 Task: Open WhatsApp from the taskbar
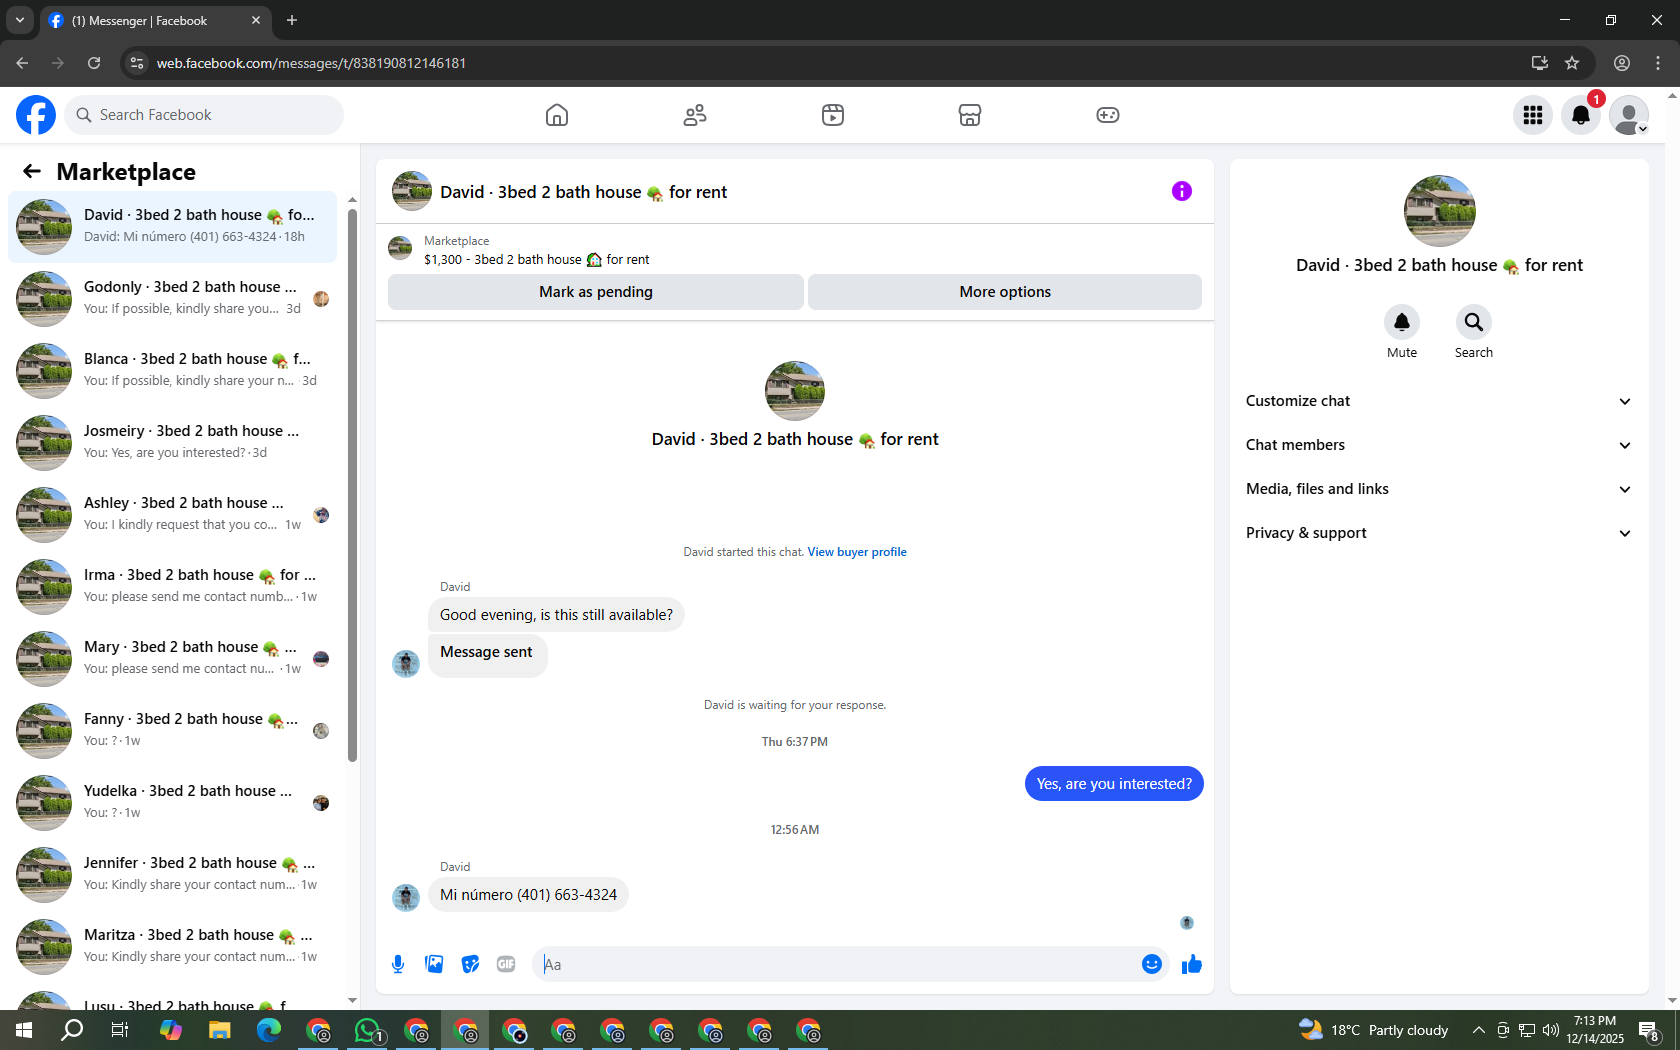368,1030
